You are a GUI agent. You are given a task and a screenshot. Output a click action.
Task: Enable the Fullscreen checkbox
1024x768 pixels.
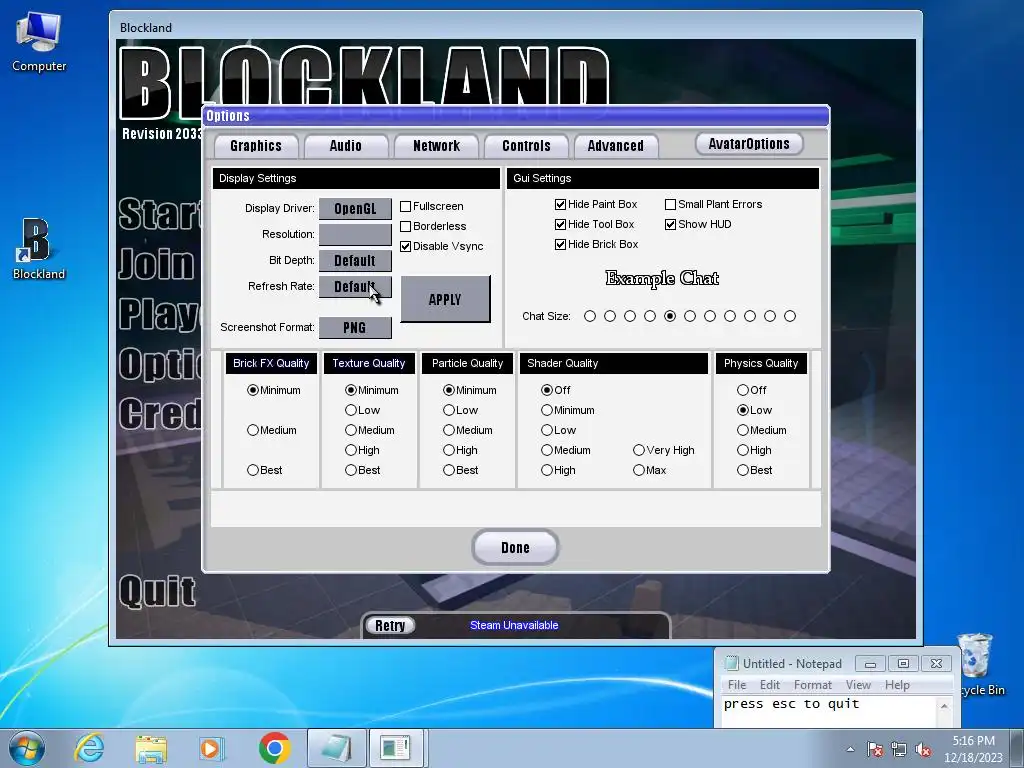(x=406, y=206)
